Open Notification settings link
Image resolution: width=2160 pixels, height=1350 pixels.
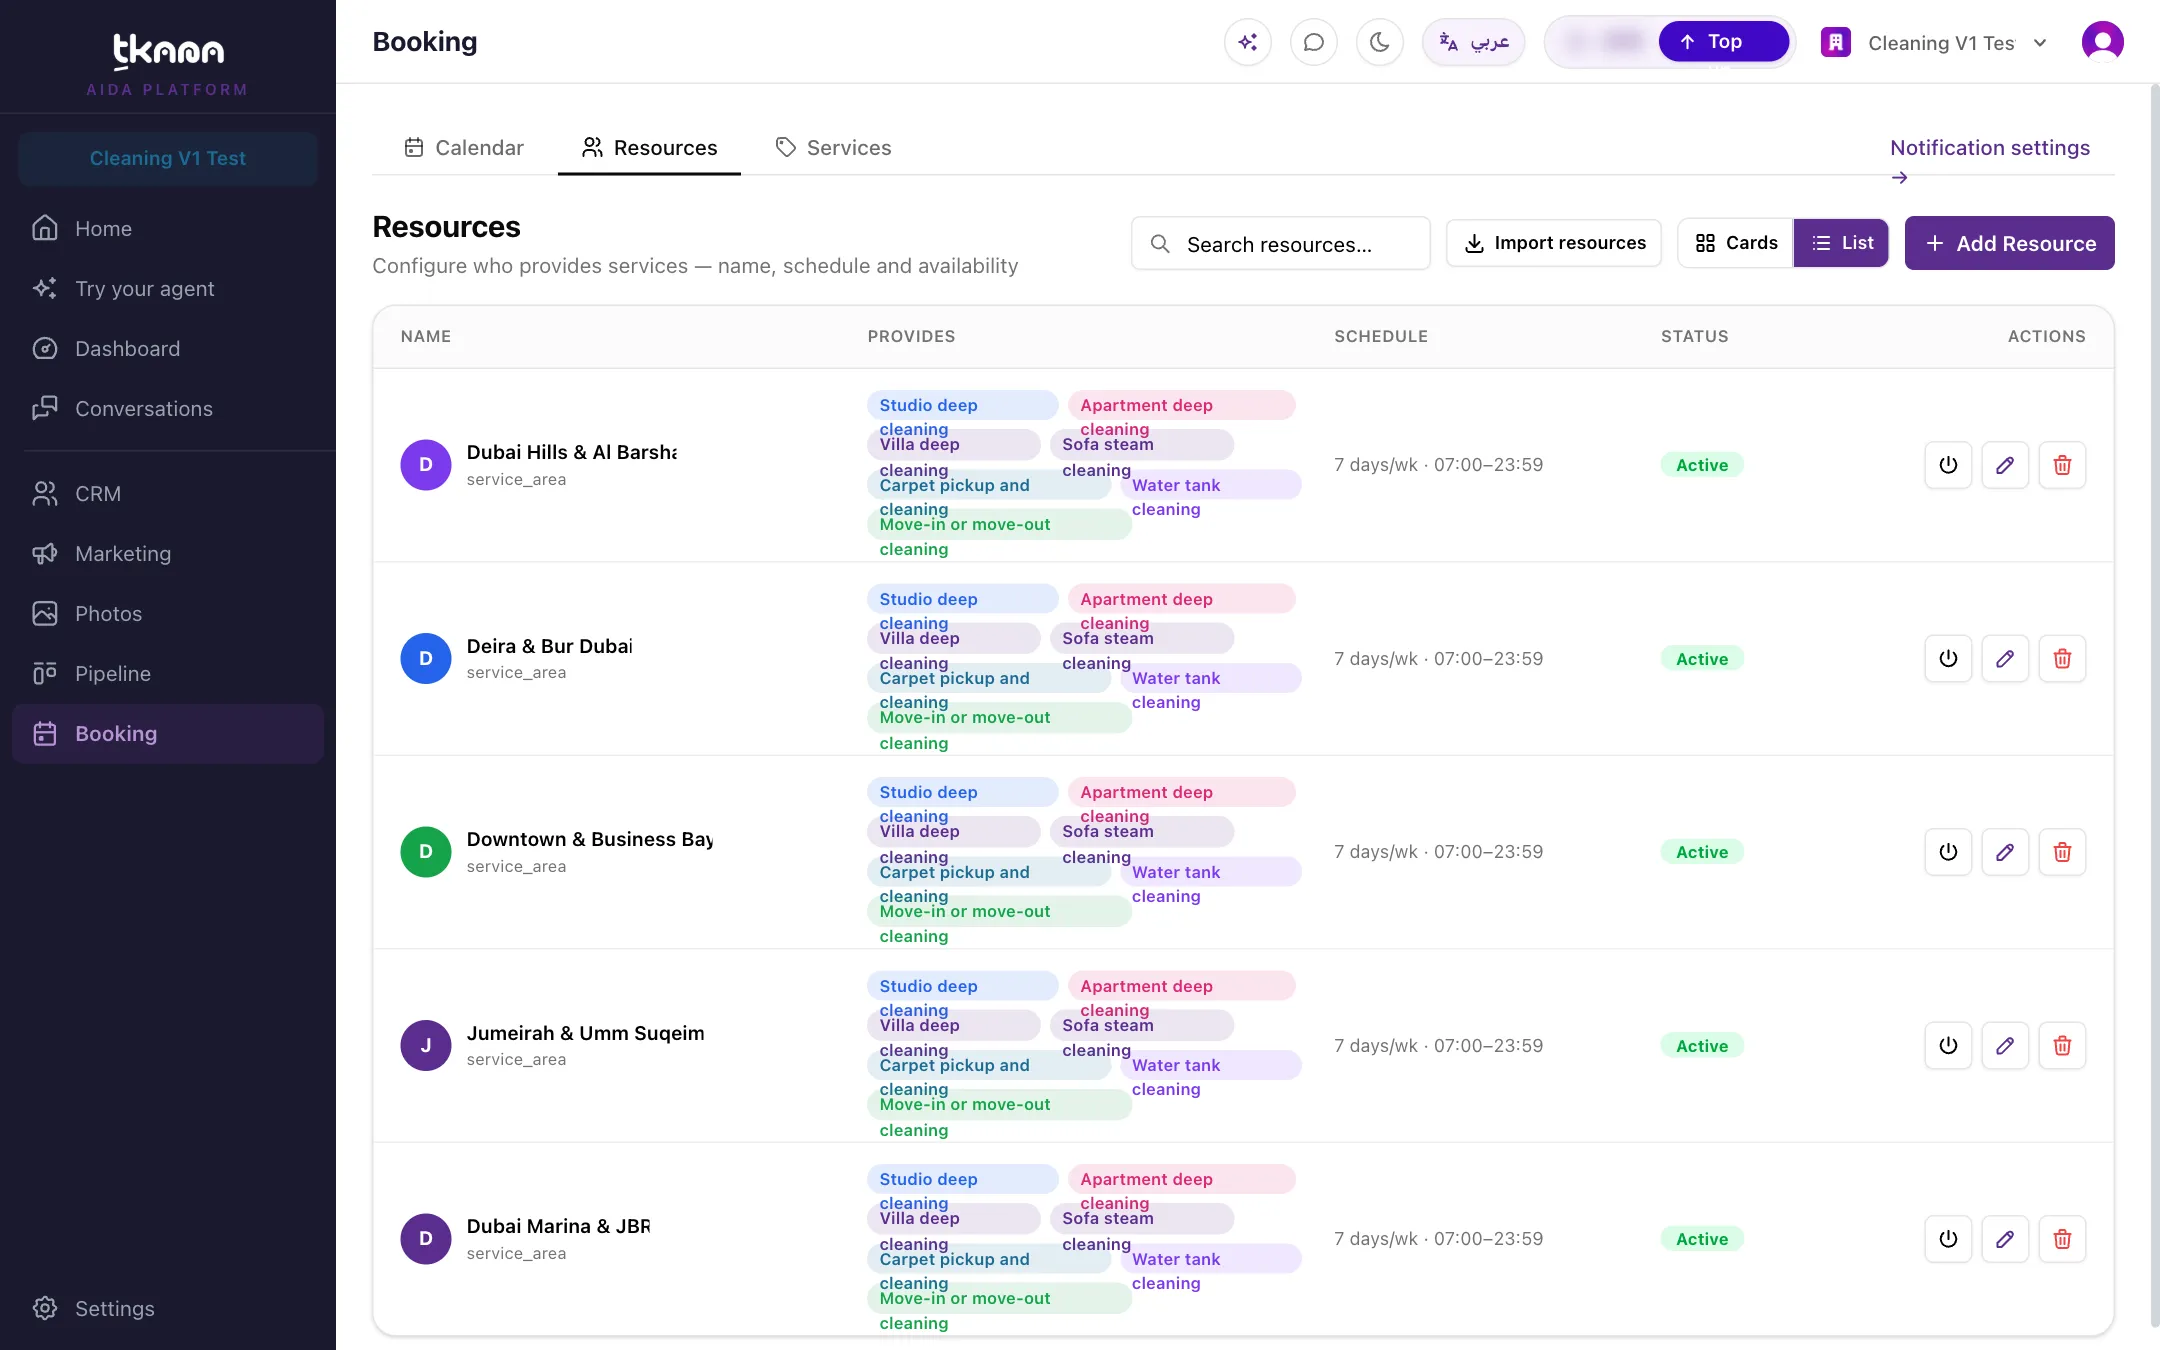click(1989, 149)
